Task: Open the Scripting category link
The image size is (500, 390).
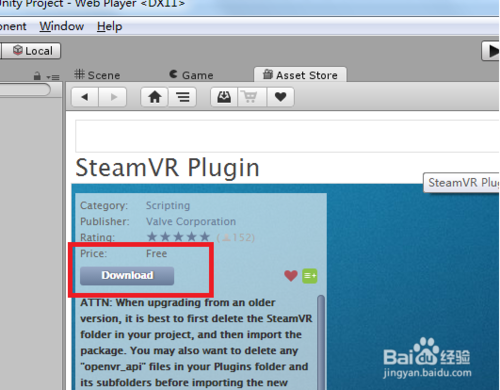Action: (x=168, y=205)
